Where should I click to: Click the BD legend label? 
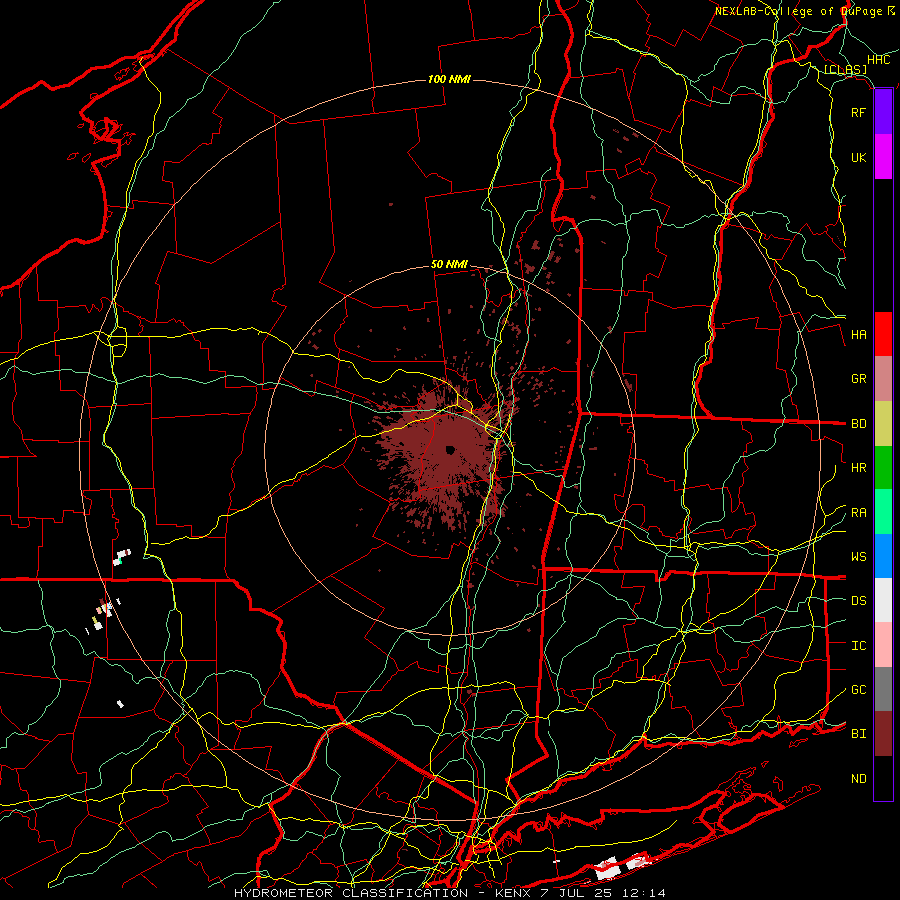(x=858, y=424)
